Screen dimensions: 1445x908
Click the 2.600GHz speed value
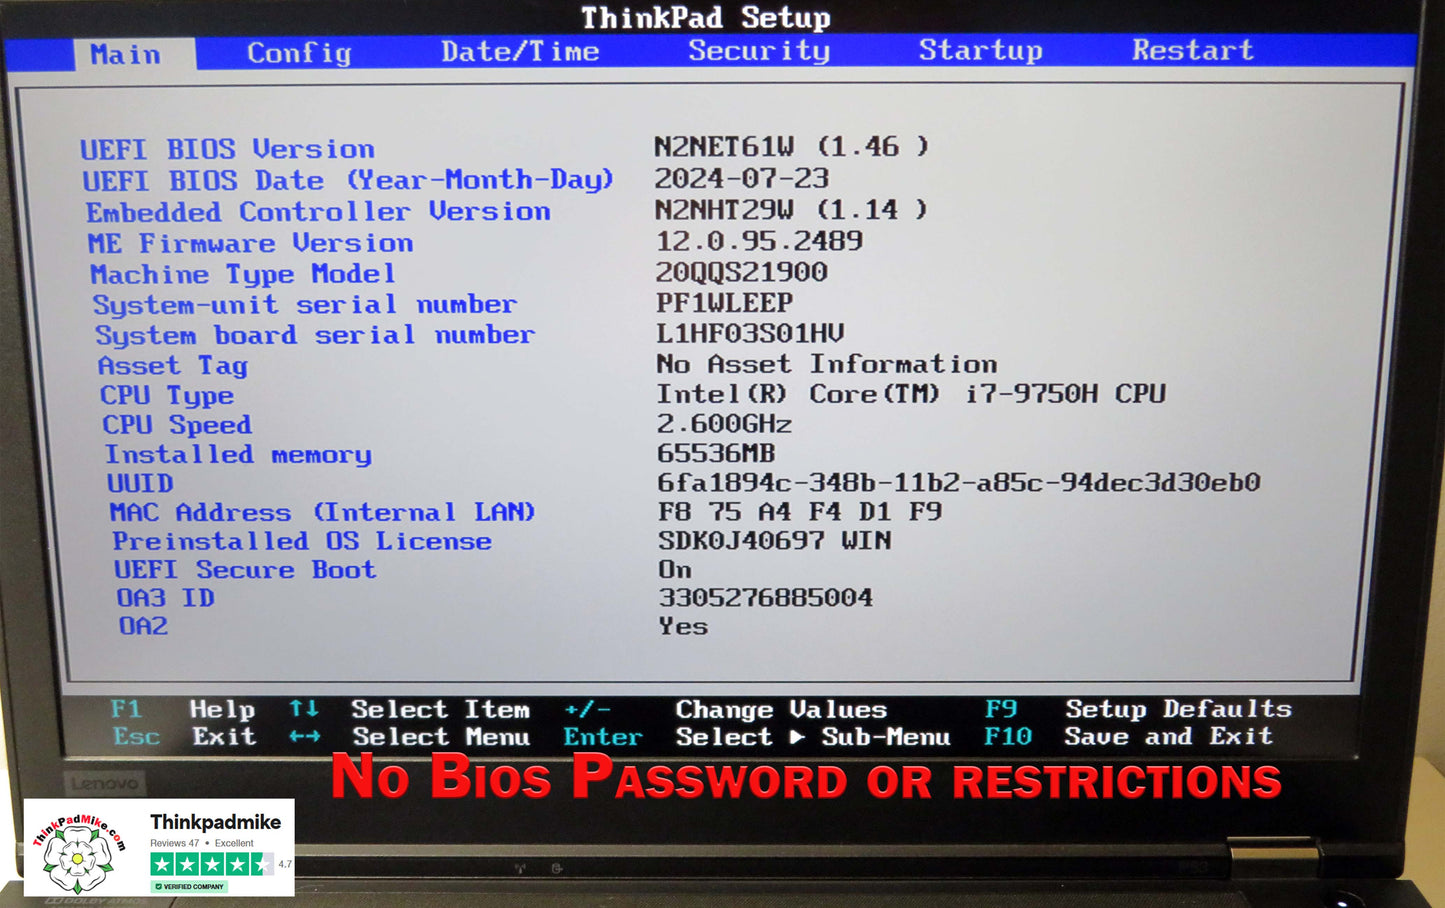pyautogui.click(x=724, y=424)
